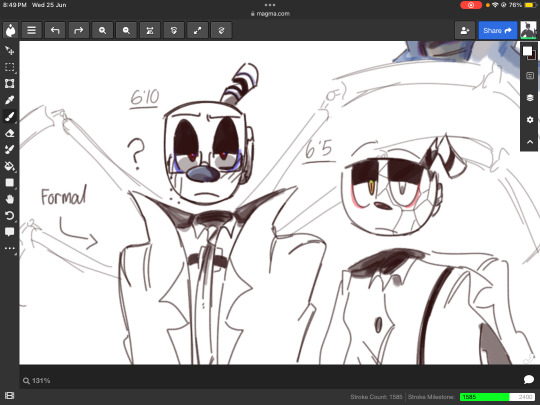Viewport: 540px width, 405px height.
Task: Fit the canvas to the screen
Action: (x=150, y=30)
